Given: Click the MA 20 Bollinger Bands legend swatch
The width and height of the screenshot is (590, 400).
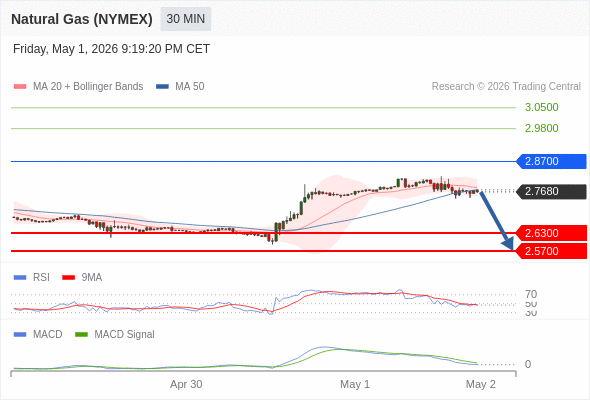Looking at the screenshot, I should (20, 87).
